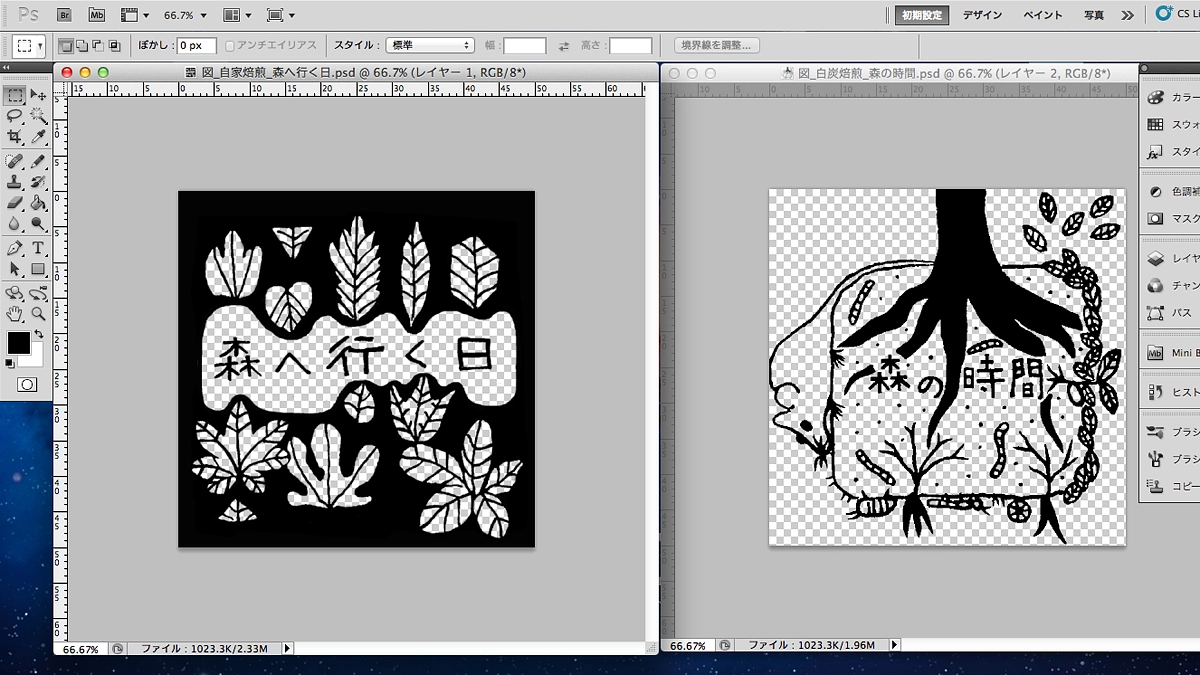Pick the Crop tool
Screen dimensions: 1200x675
(15, 137)
